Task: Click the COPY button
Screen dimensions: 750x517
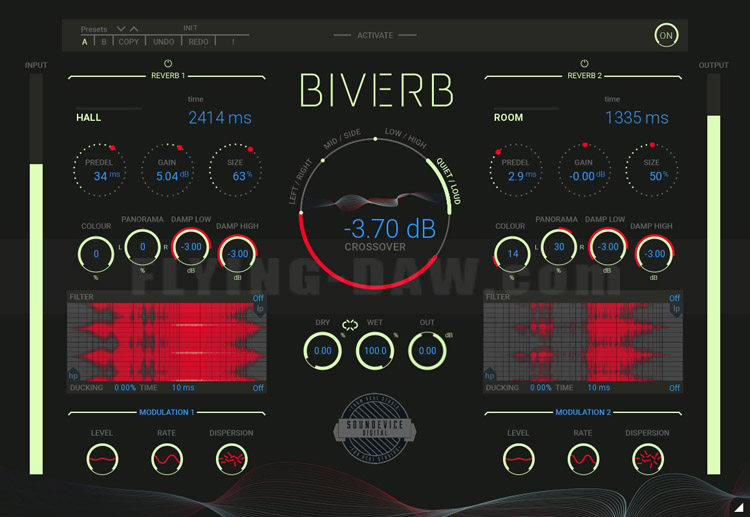Action: (x=129, y=42)
